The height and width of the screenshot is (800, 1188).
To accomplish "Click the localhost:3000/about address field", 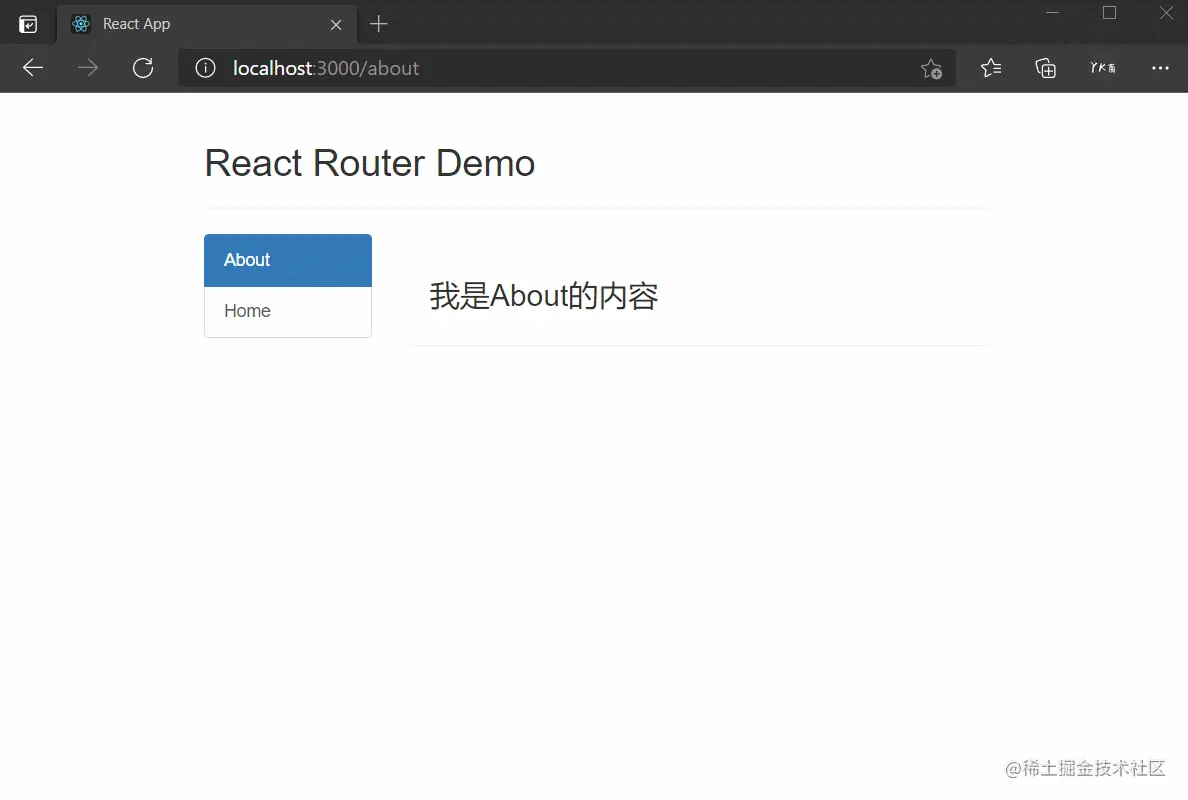I will 566,68.
